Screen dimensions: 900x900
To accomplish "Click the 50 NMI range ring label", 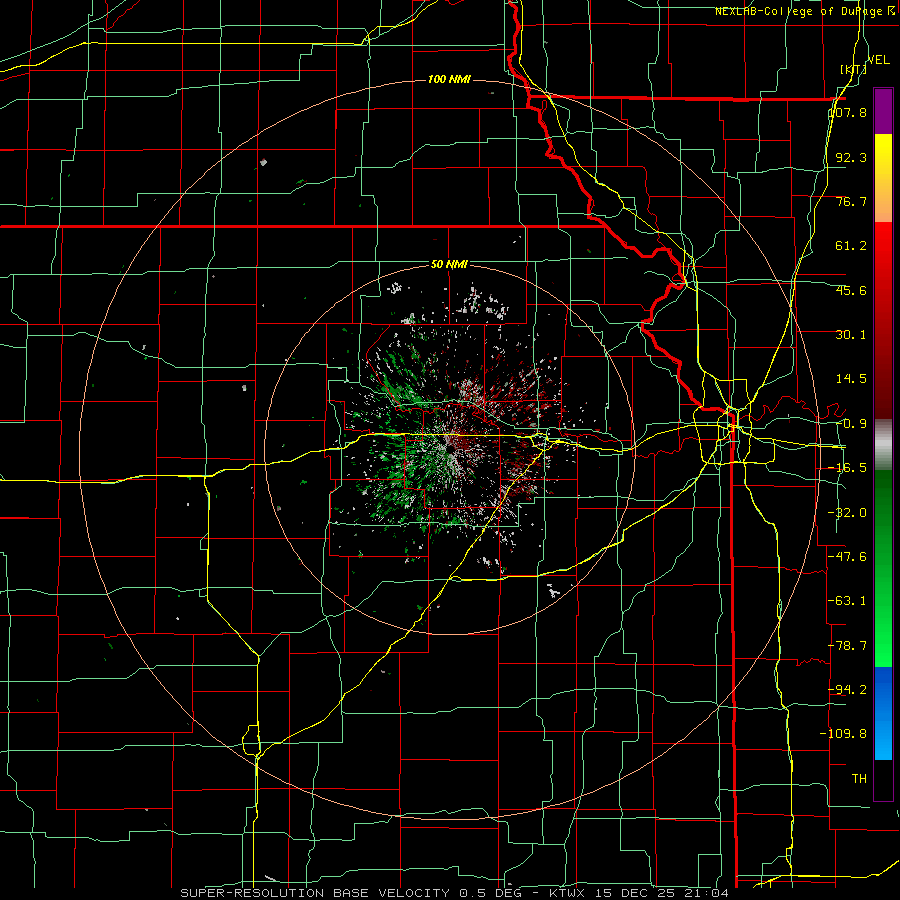I will [449, 265].
